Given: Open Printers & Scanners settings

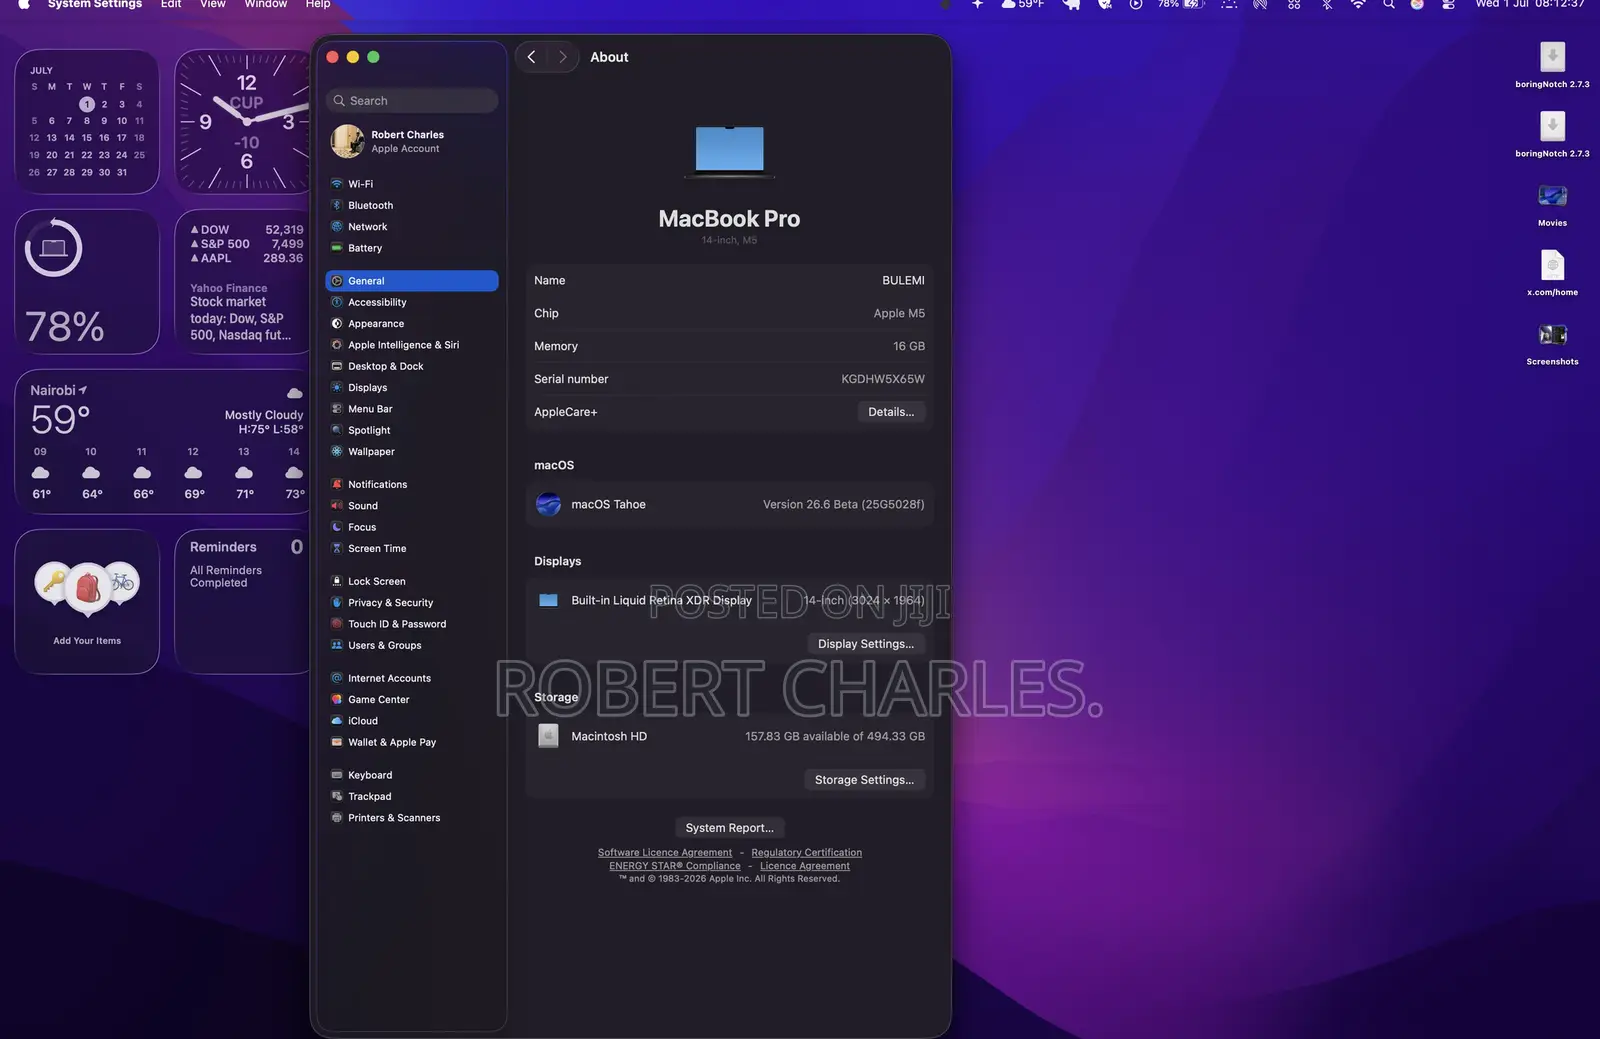Looking at the screenshot, I should pos(411,818).
